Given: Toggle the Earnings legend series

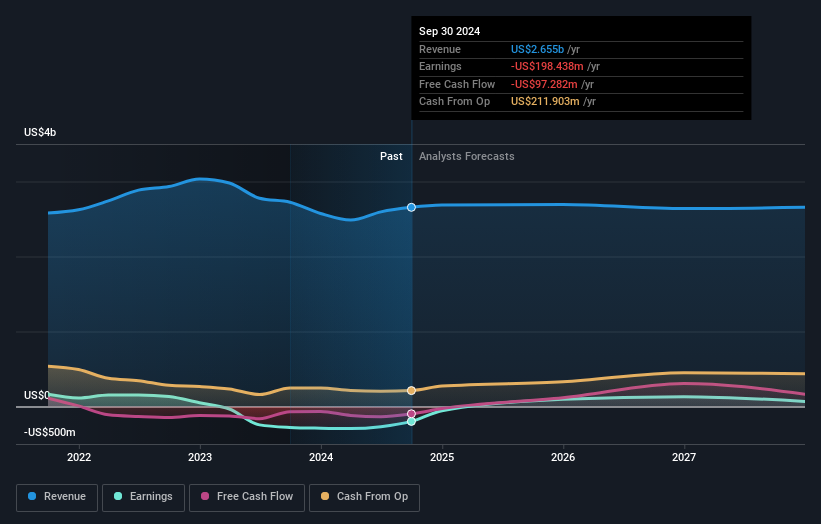Looking at the screenshot, I should 143,497.
